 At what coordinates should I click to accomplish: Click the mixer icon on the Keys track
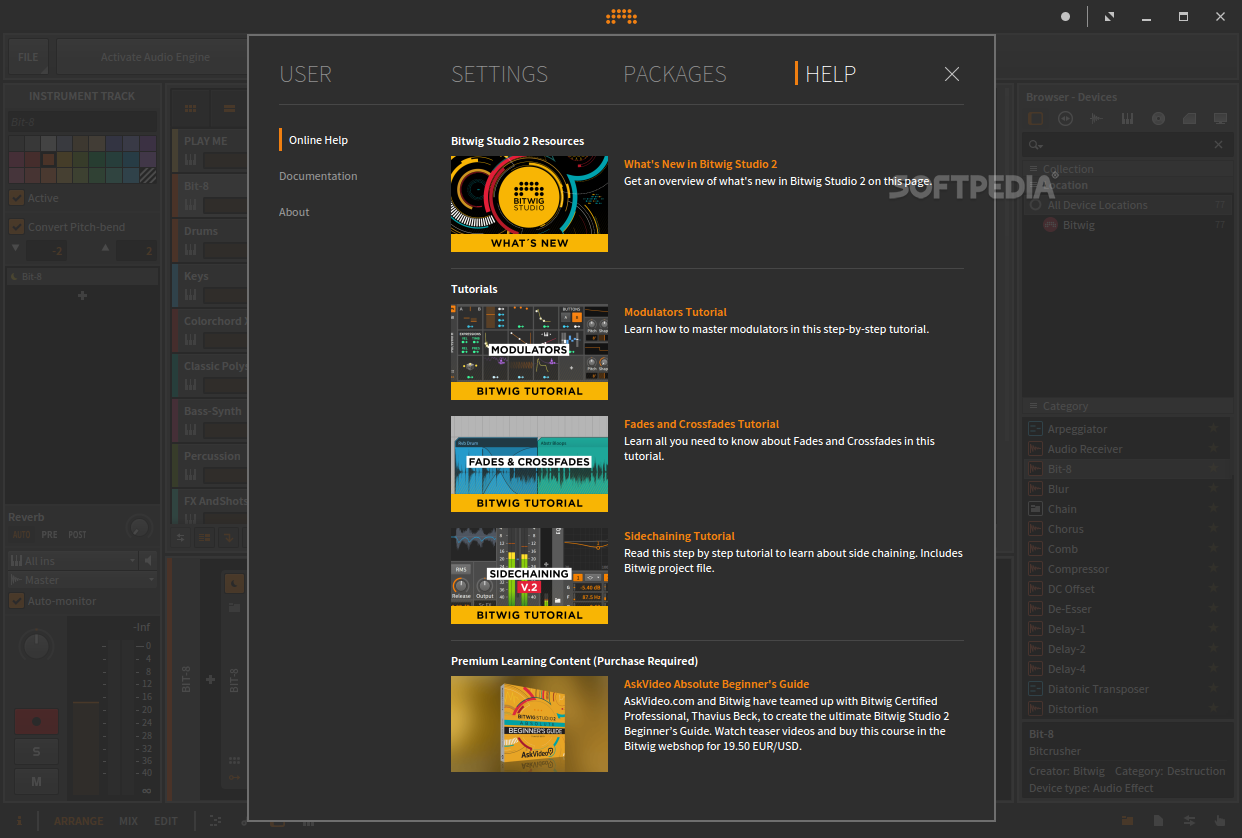pos(190,296)
